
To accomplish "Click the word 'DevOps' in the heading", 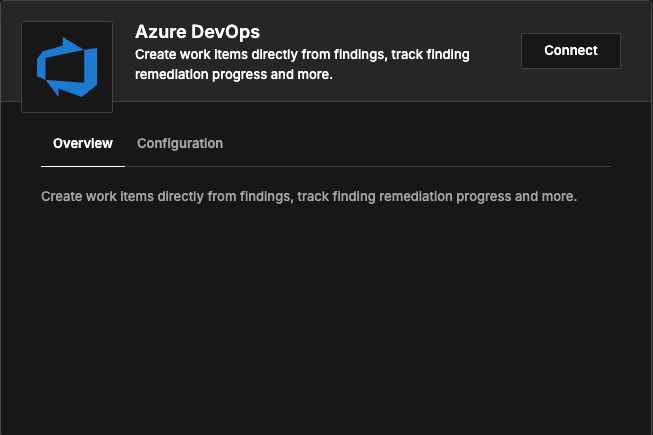I will 226,32.
